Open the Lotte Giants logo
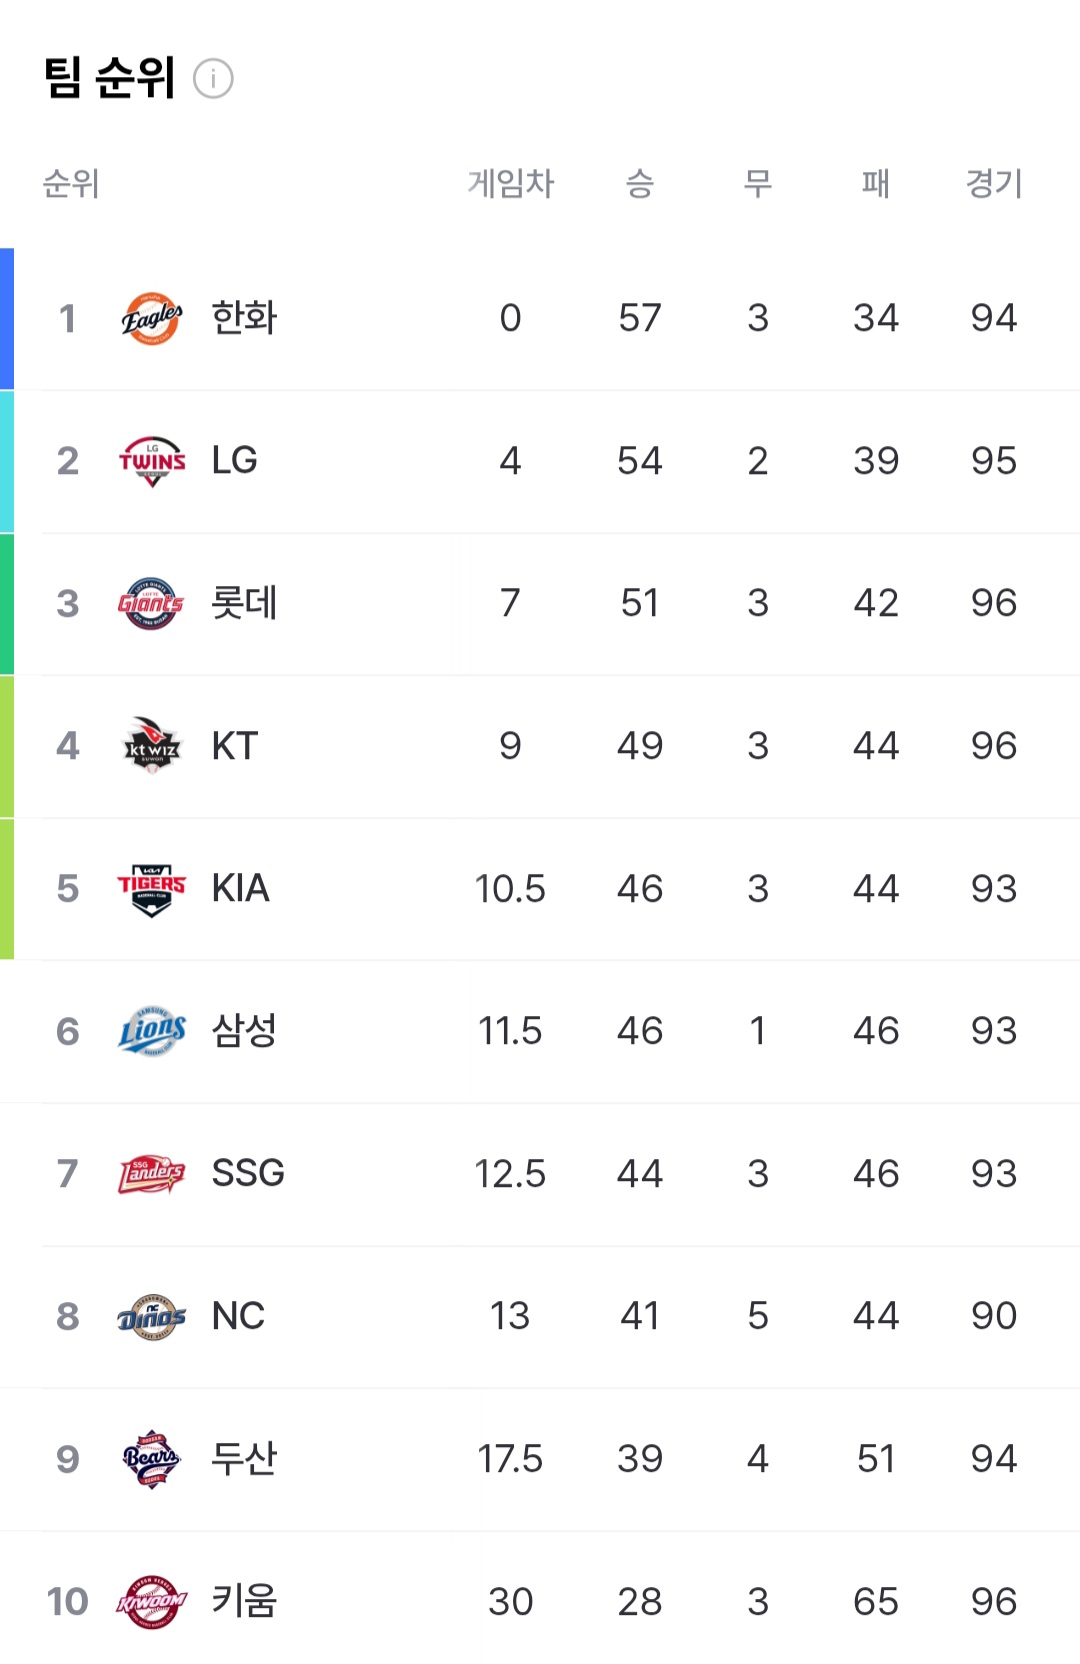 coord(152,603)
